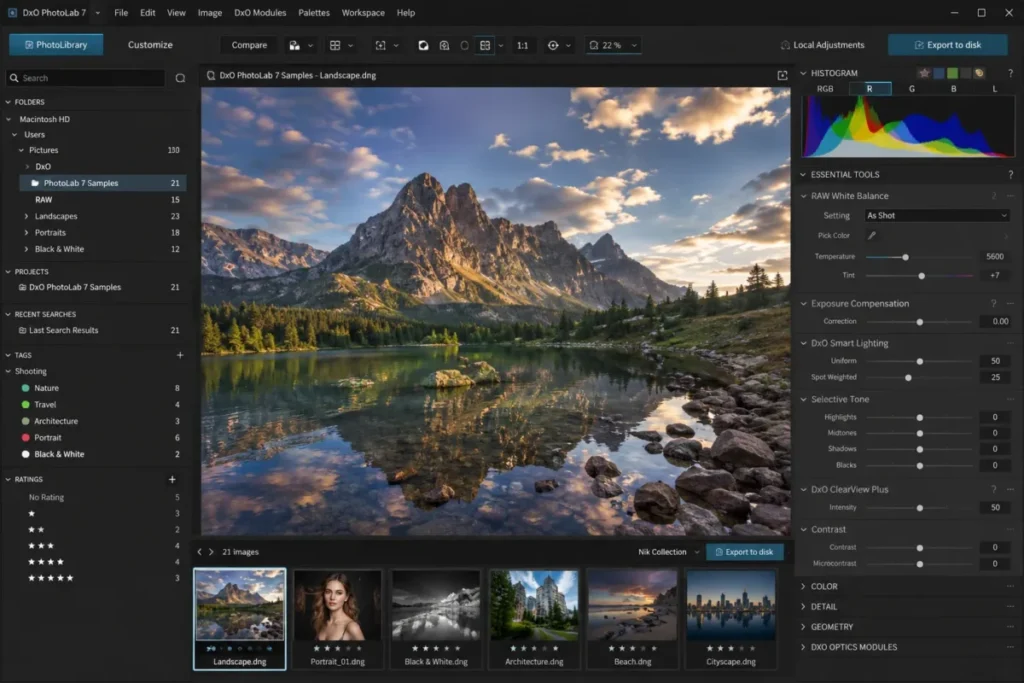Open the Nik Collection dropdown

tap(668, 552)
